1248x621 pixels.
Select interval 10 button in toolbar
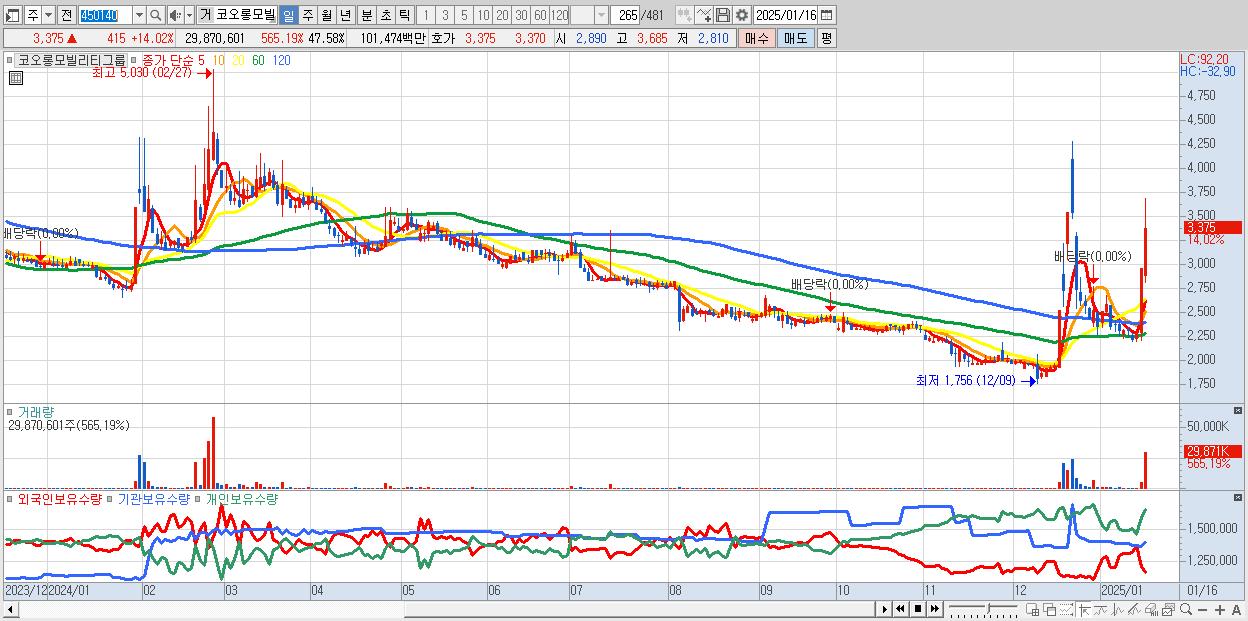coord(483,15)
